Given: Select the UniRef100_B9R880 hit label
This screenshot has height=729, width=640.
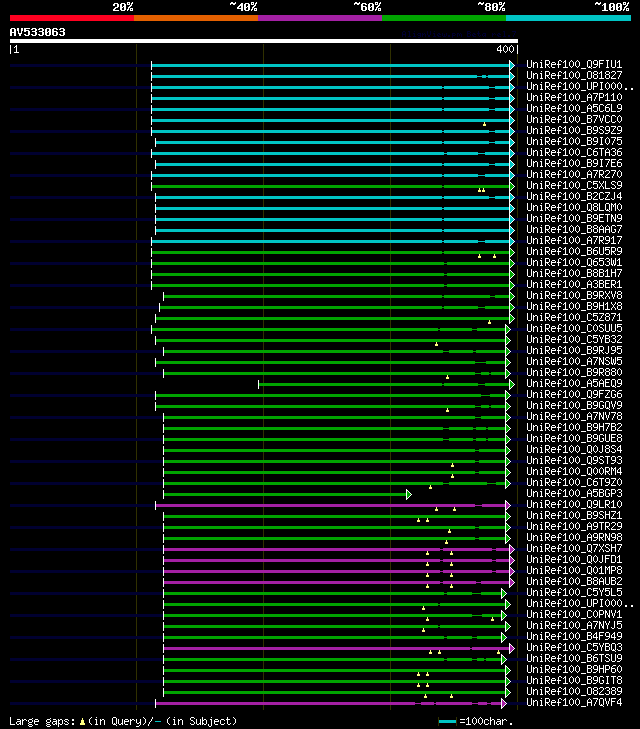Looking at the screenshot, I should point(574,372).
